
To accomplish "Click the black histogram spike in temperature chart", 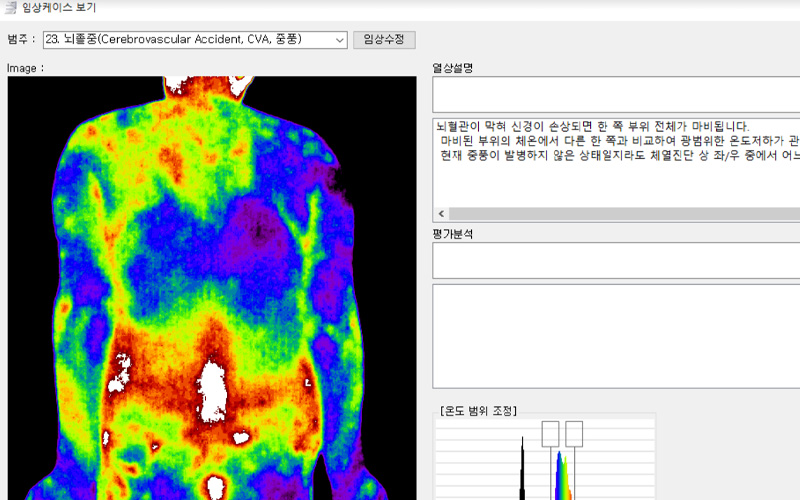I will point(522,468).
